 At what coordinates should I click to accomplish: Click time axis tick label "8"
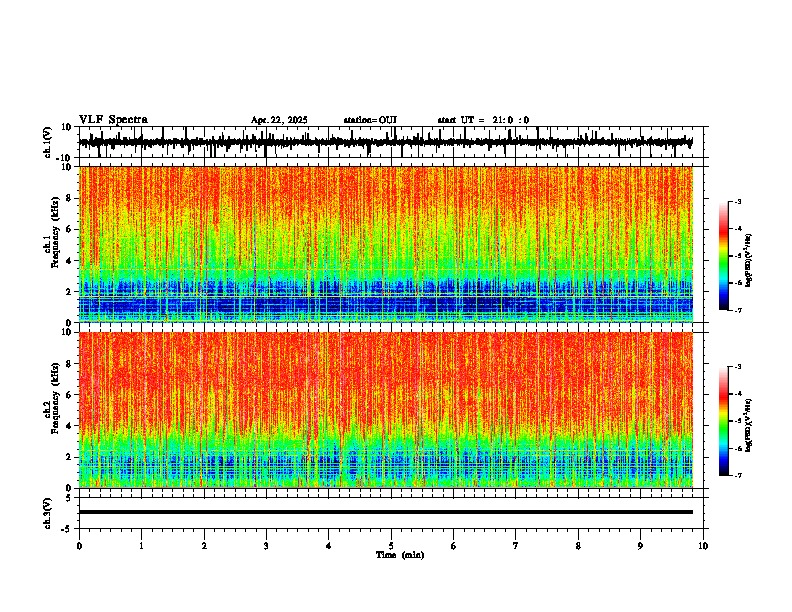click(x=578, y=546)
